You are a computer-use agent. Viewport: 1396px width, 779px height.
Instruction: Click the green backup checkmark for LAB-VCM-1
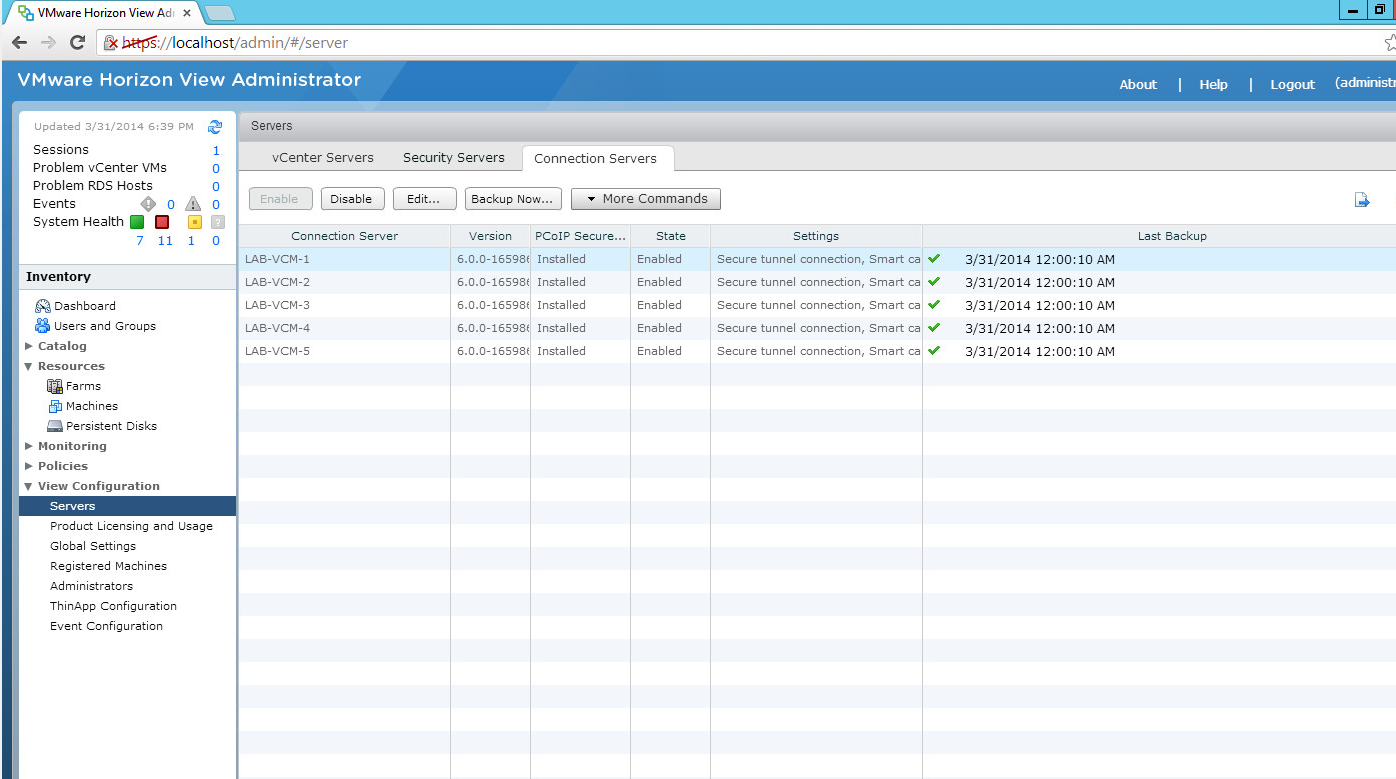coord(934,258)
